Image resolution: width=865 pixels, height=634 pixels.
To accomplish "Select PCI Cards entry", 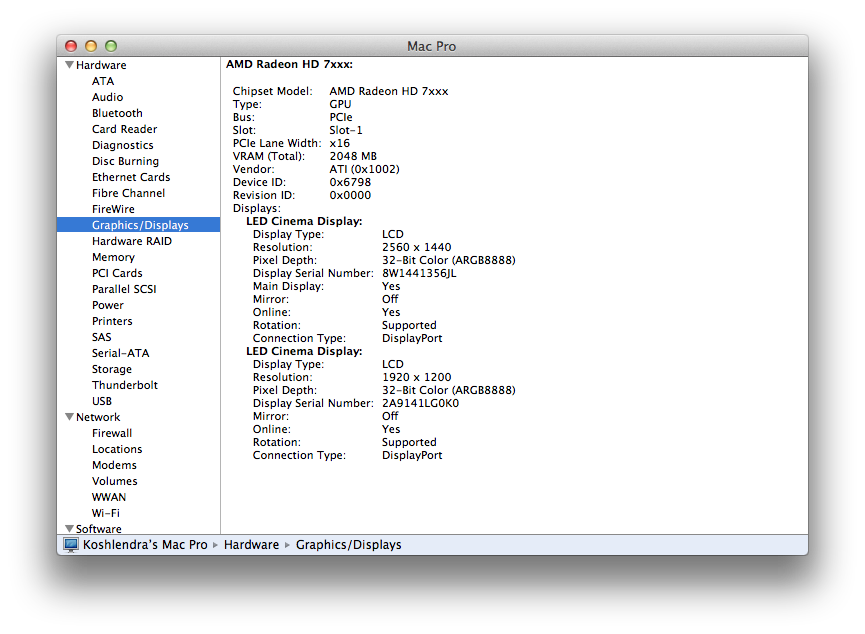I will click(118, 273).
